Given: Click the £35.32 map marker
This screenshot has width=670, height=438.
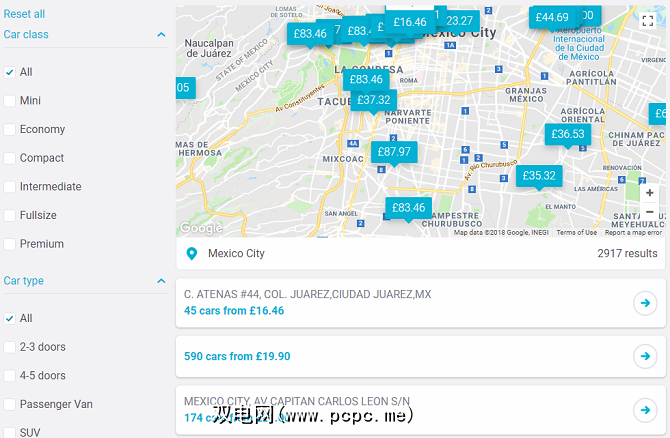Looking at the screenshot, I should point(539,176).
